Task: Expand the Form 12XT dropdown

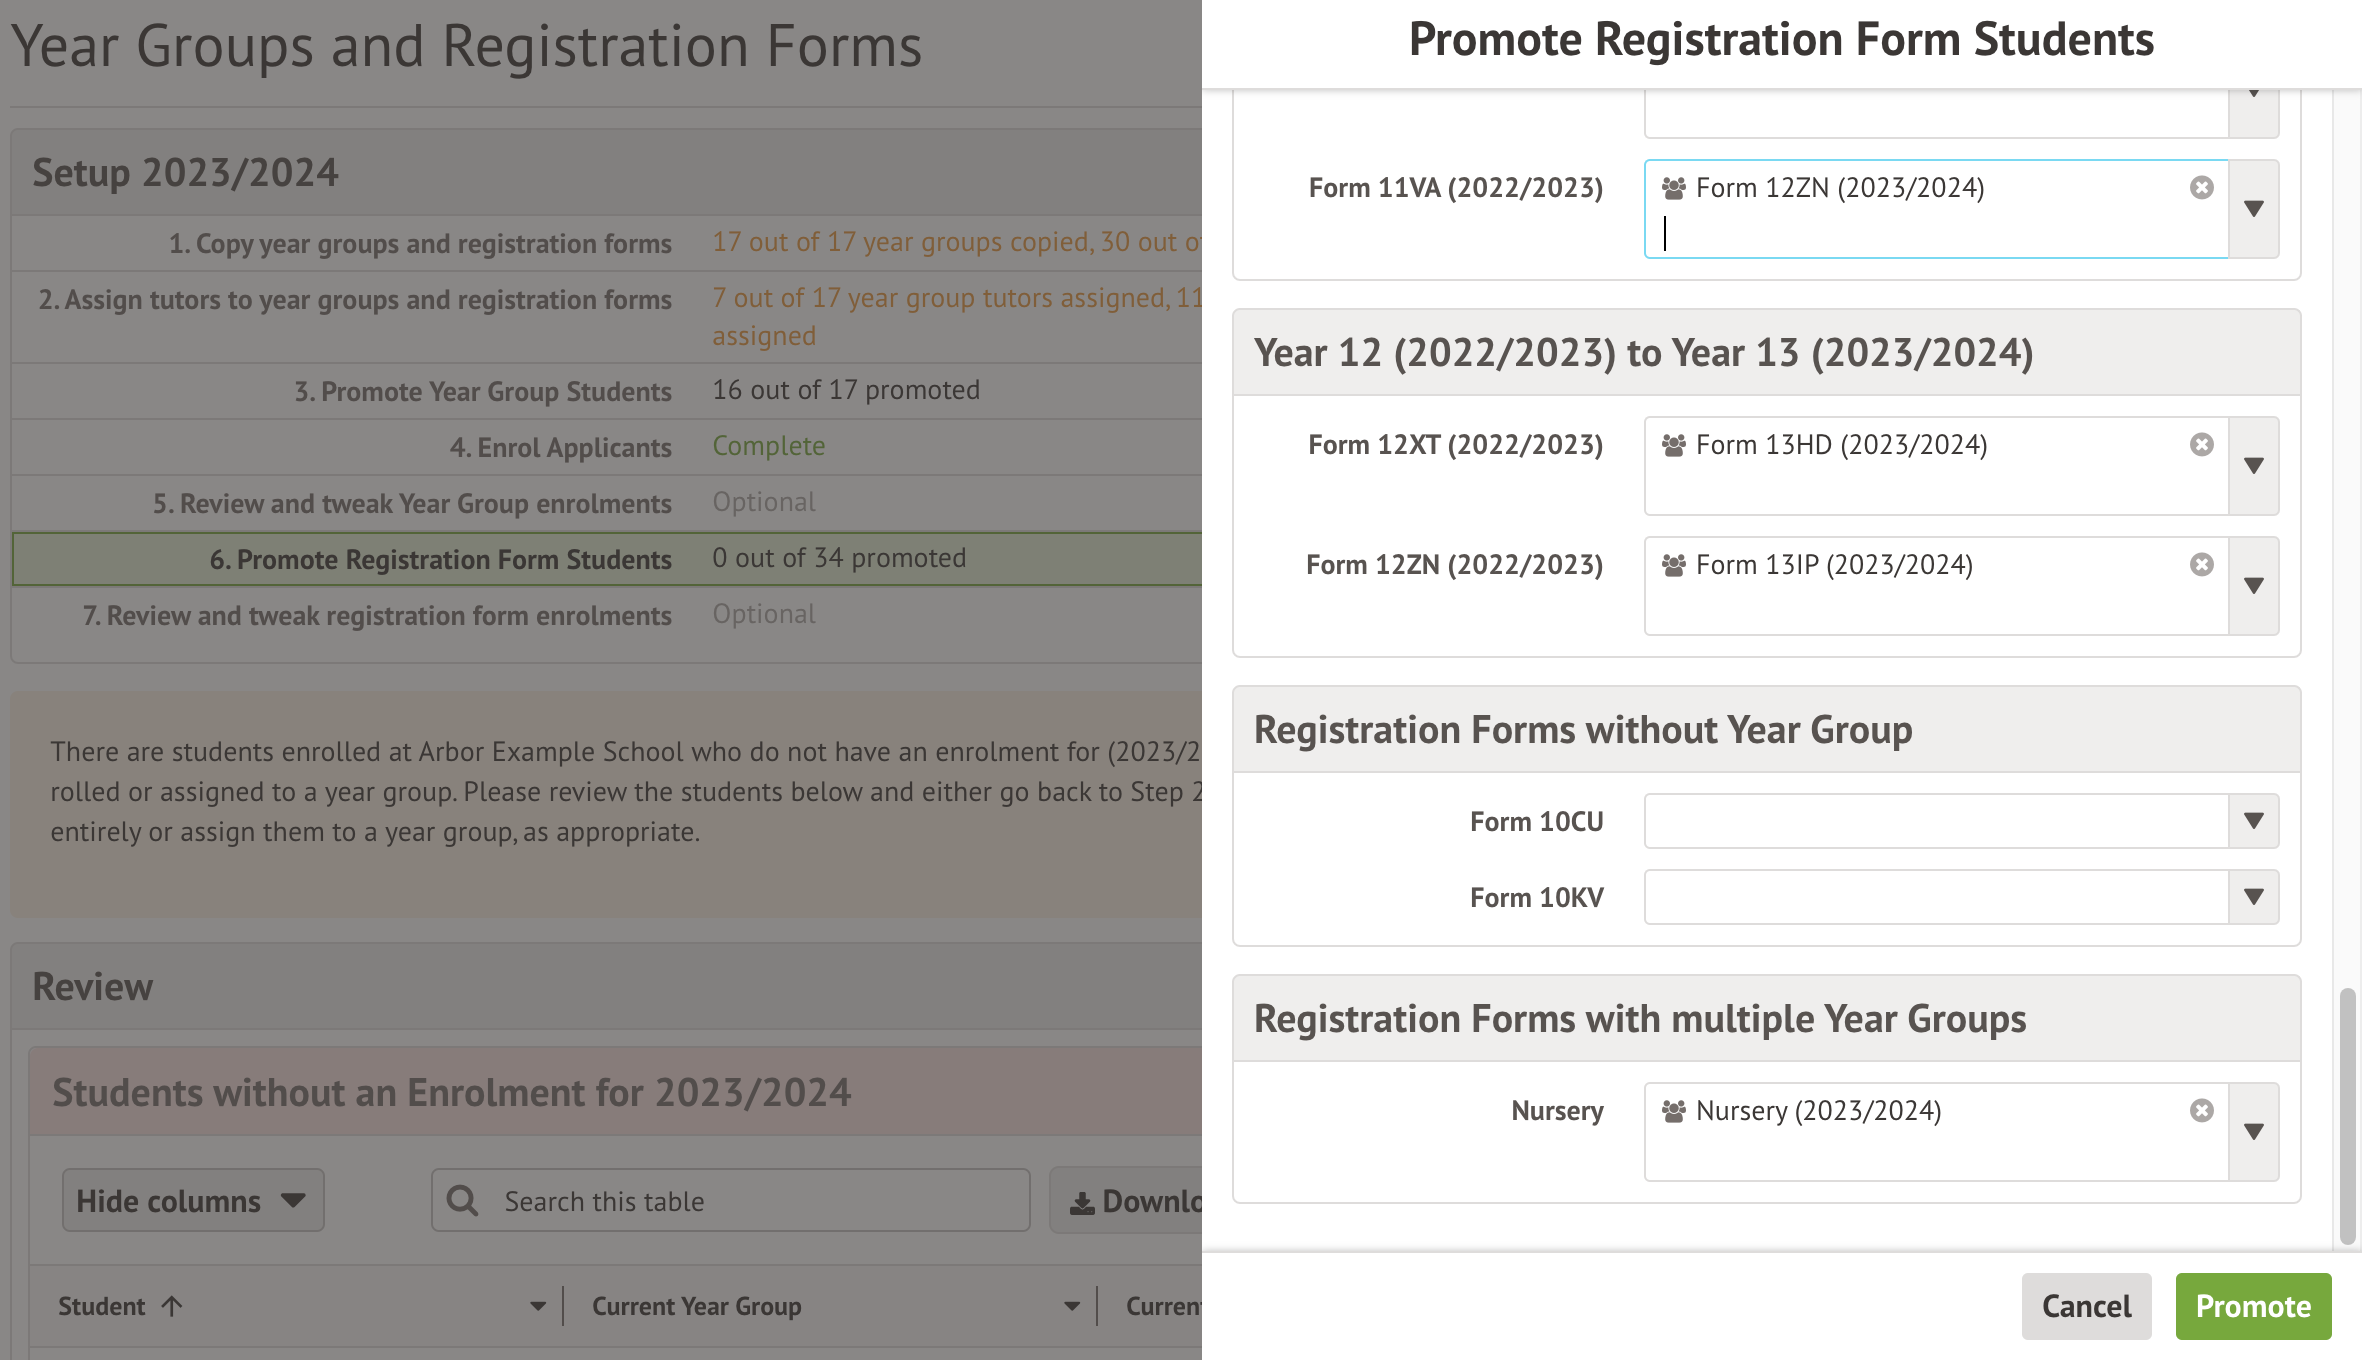Action: click(x=2253, y=466)
